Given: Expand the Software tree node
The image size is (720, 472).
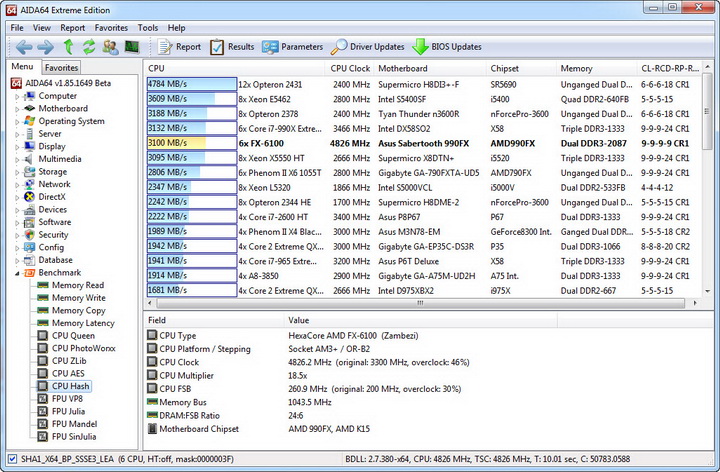Looking at the screenshot, I should [17, 223].
